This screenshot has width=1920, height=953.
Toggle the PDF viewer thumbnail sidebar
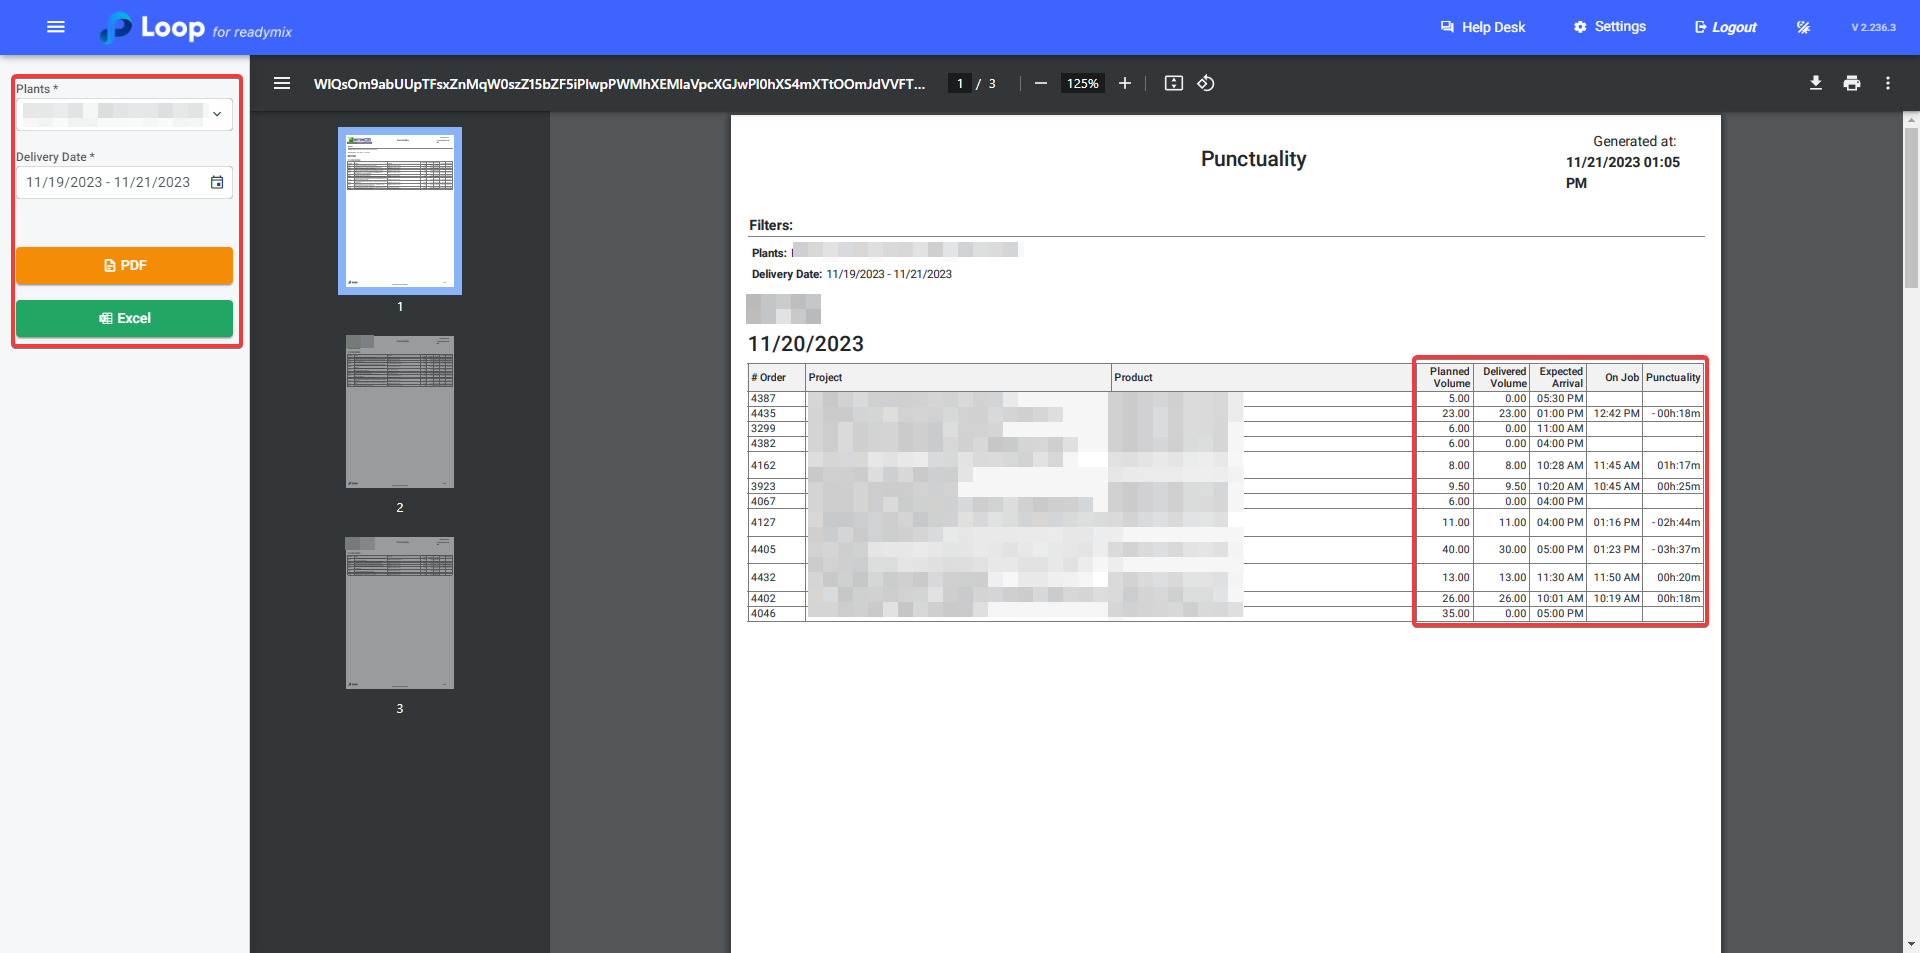tap(282, 83)
